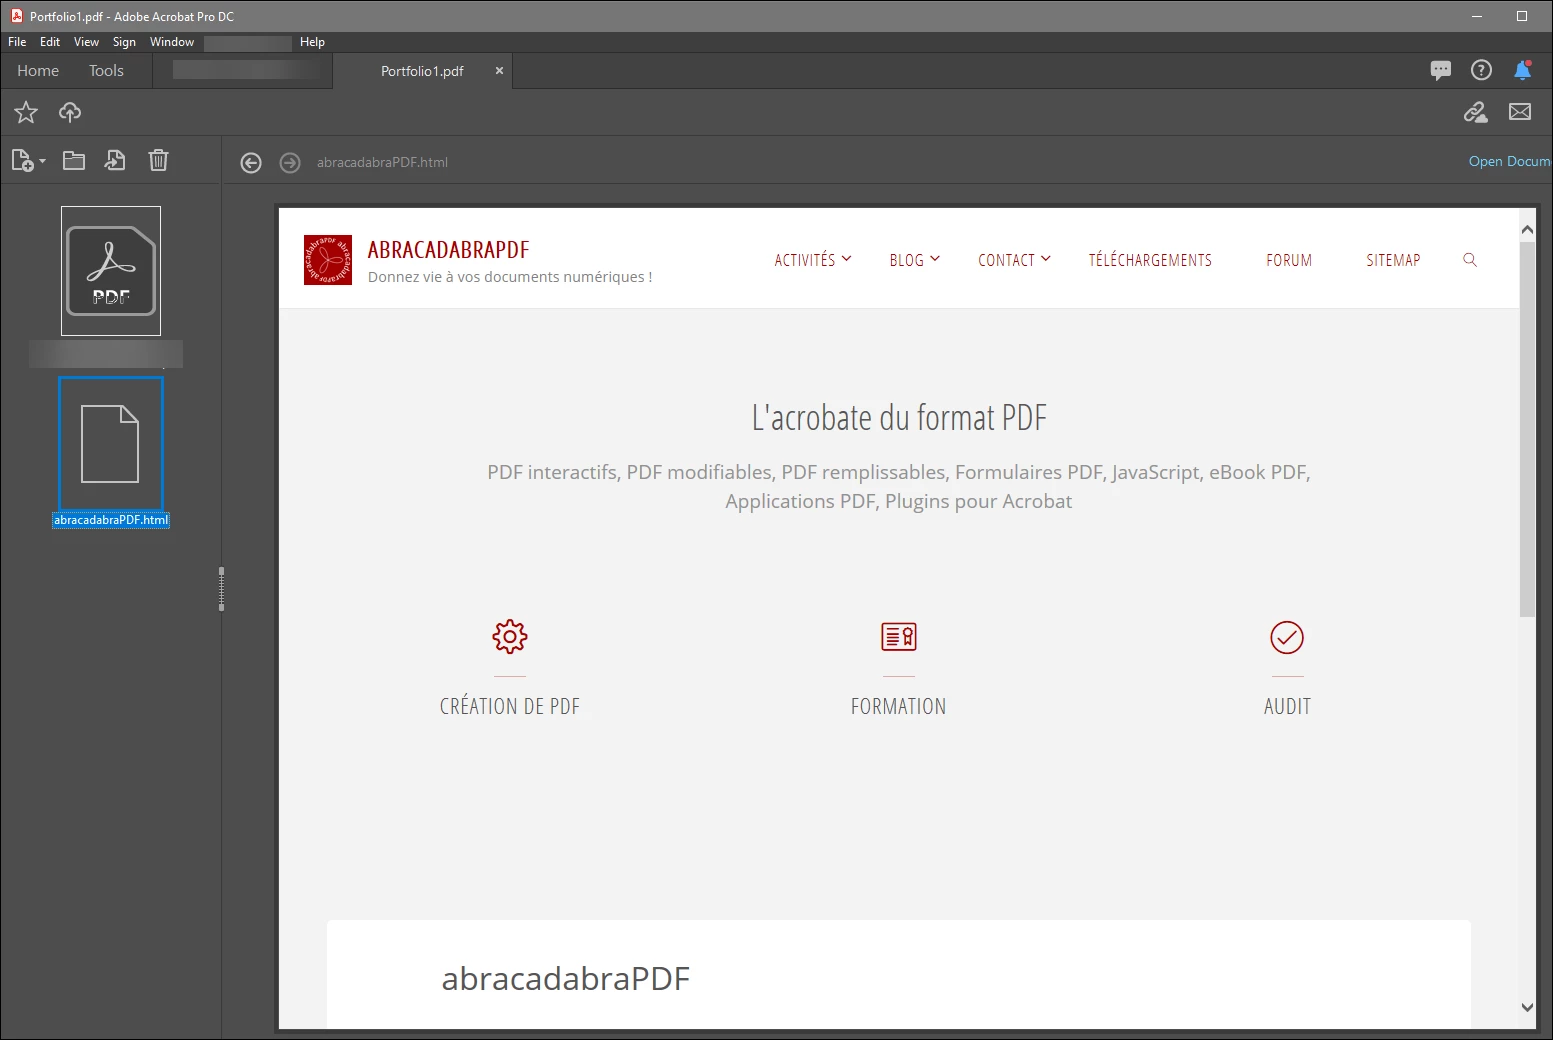The width and height of the screenshot is (1553, 1040).
Task: Open the Add Files dropdown arrow
Action: [42, 161]
